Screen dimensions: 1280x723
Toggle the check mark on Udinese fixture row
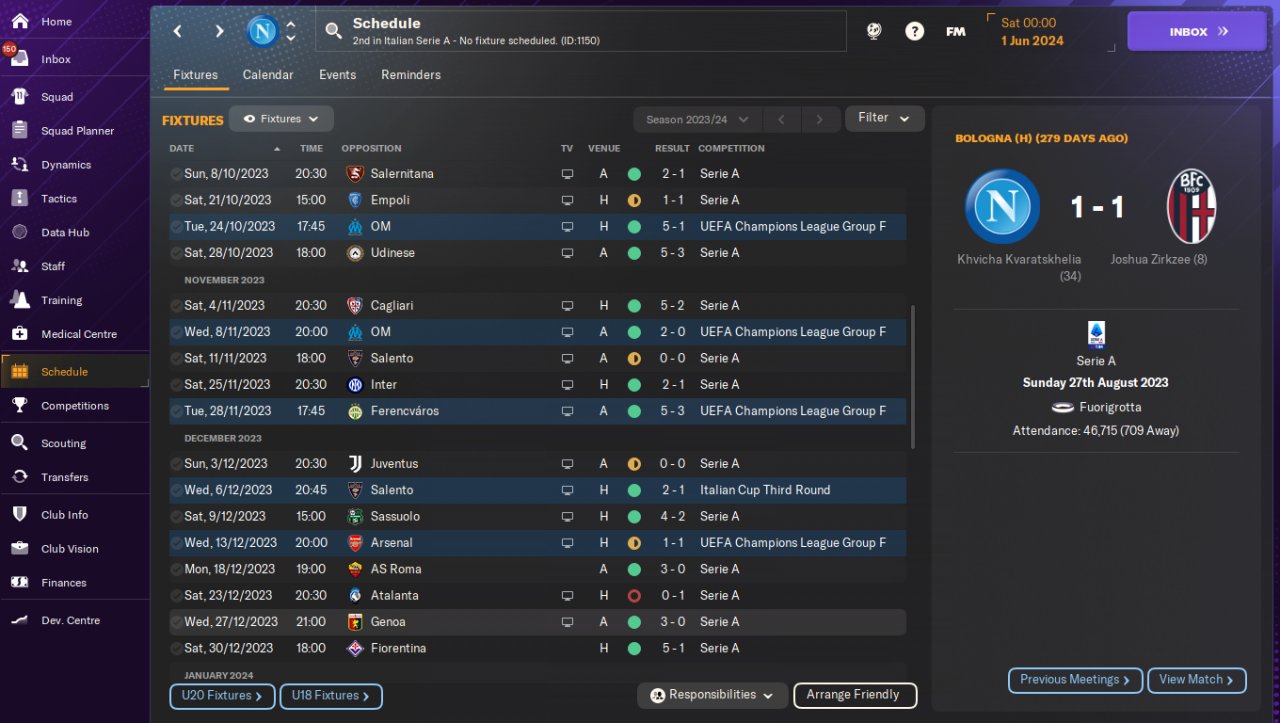coord(176,253)
